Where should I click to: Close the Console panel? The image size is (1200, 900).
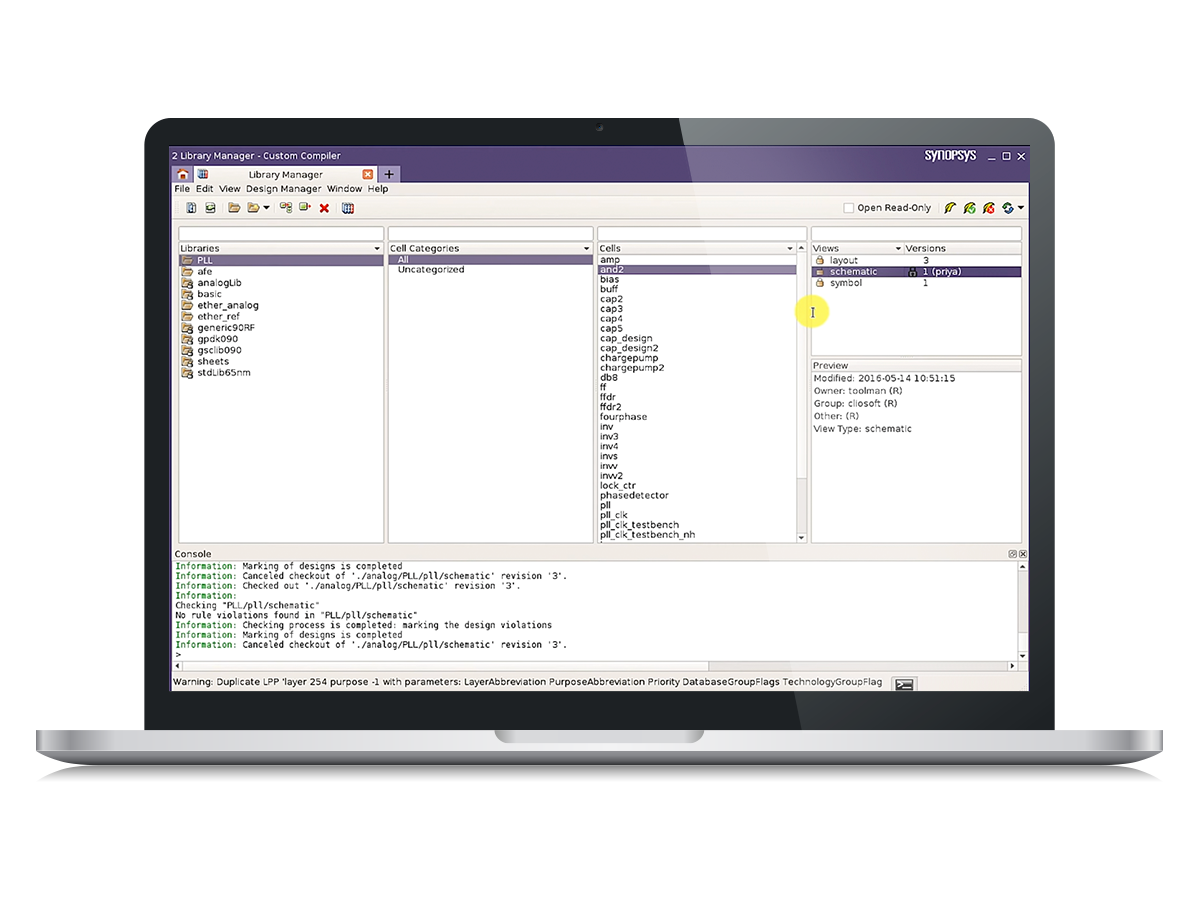[1022, 553]
